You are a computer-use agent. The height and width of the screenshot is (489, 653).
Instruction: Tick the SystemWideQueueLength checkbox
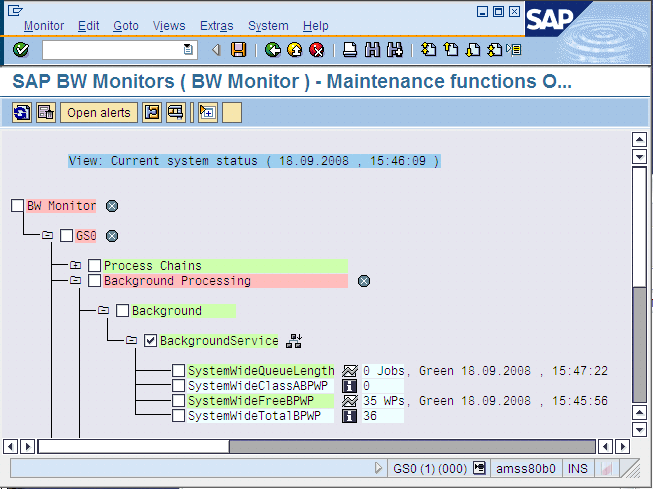[179, 371]
